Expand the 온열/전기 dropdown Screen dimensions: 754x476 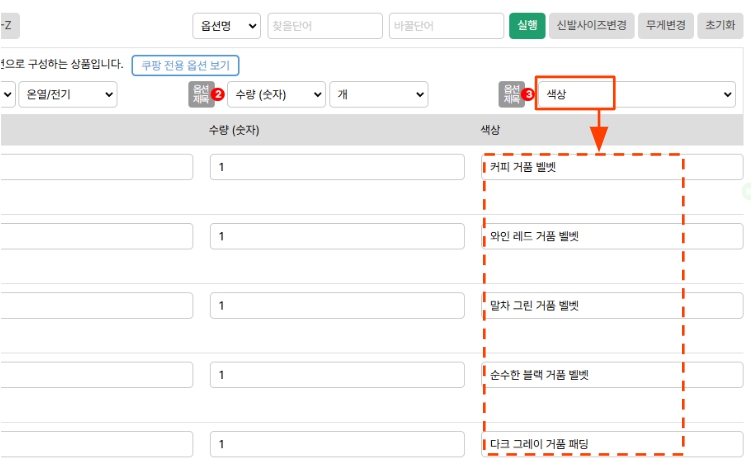tap(67, 94)
